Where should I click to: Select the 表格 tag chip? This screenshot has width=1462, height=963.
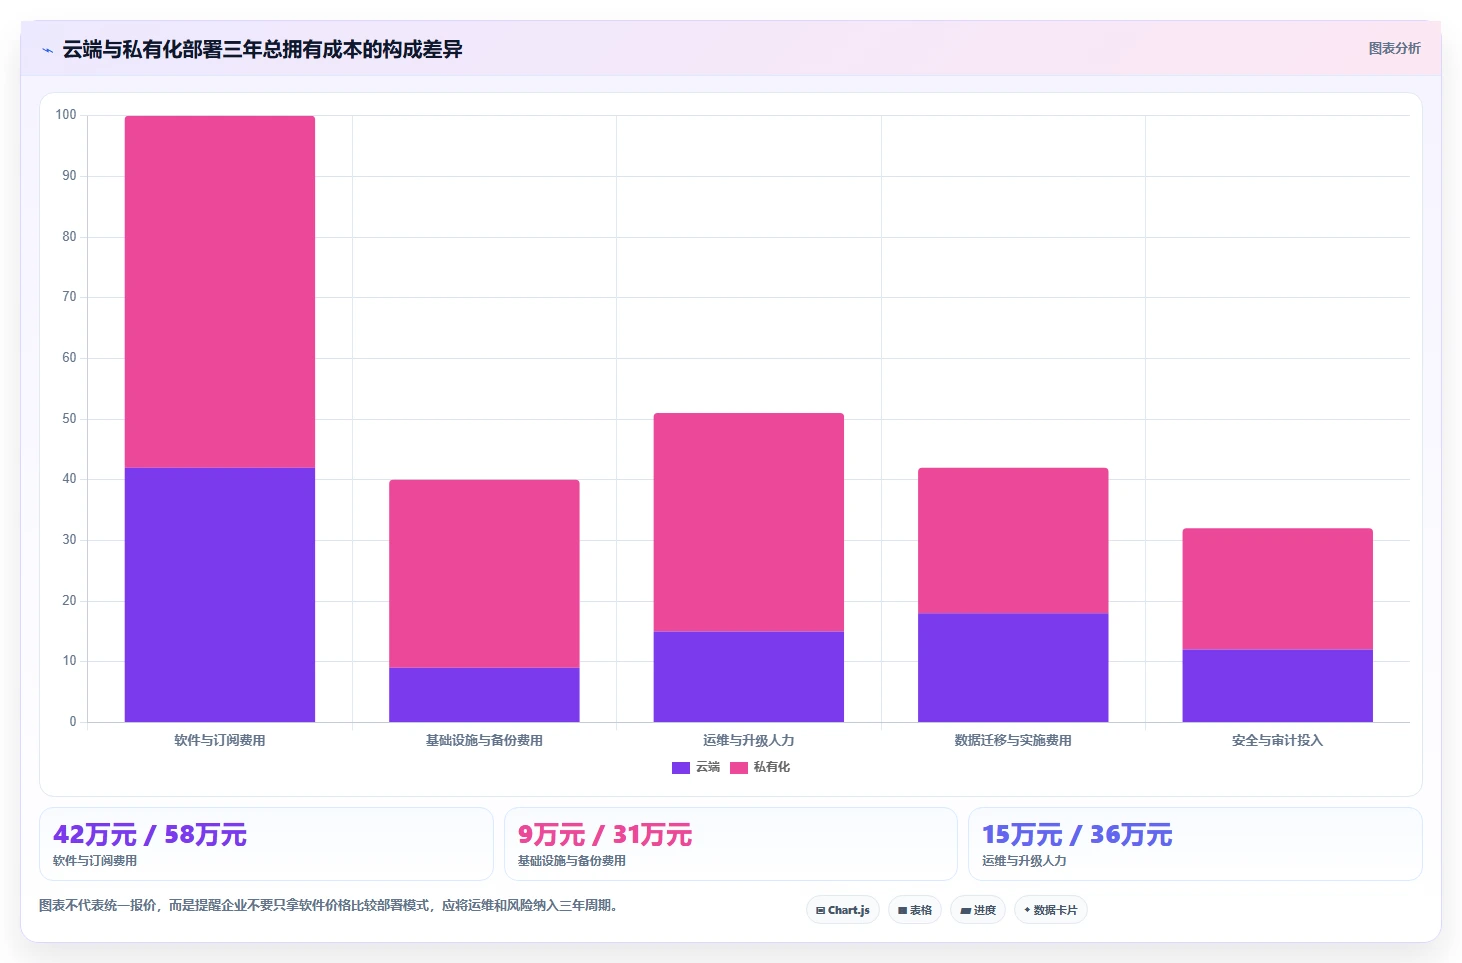click(x=915, y=910)
